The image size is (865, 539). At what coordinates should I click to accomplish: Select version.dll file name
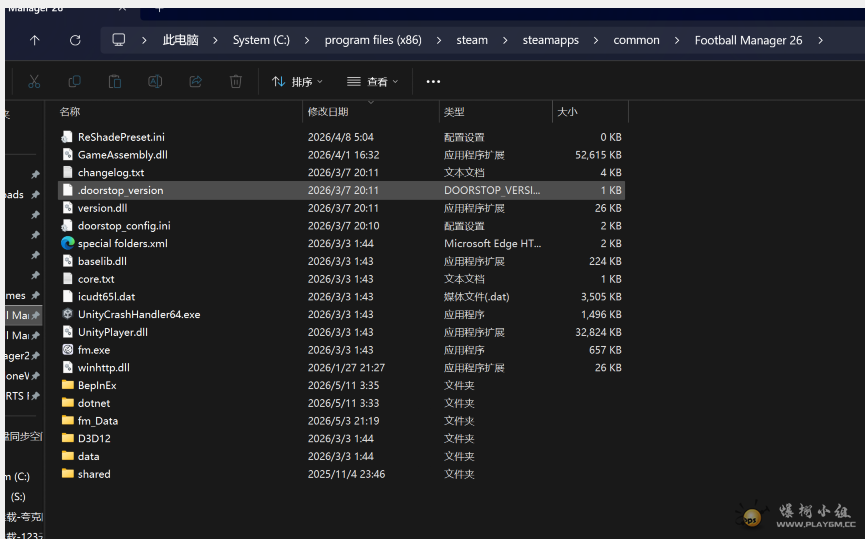pos(103,208)
